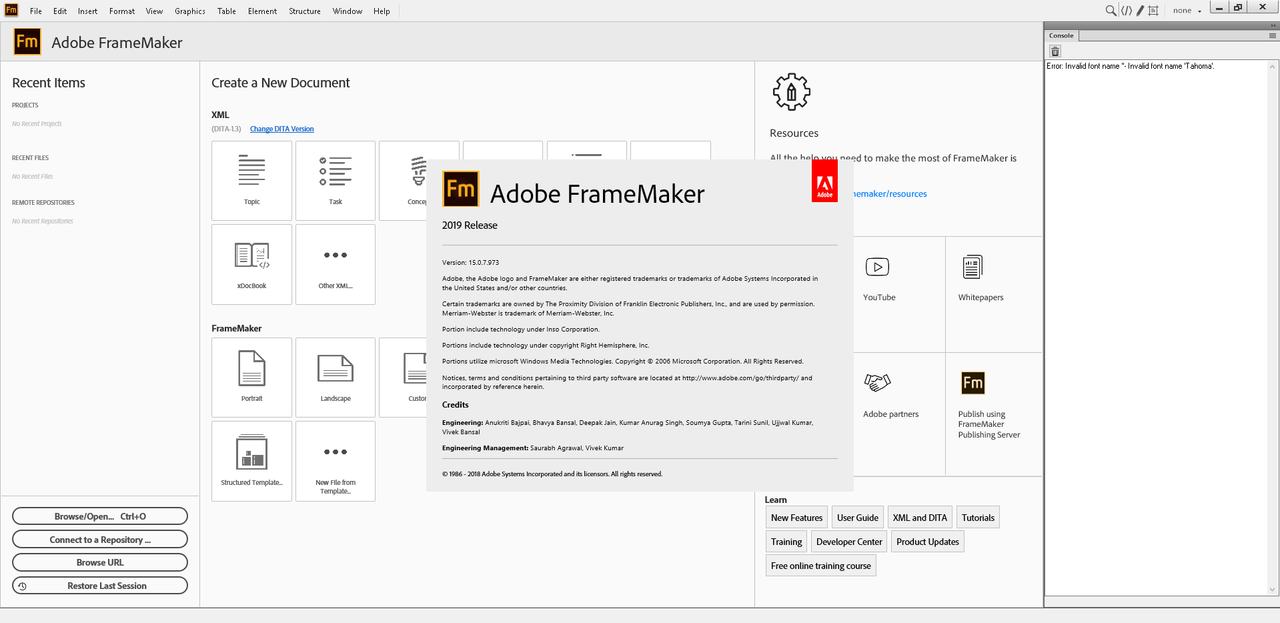Image resolution: width=1280 pixels, height=623 pixels.
Task: Open the 'none' workspace dropdown
Action: point(1187,10)
